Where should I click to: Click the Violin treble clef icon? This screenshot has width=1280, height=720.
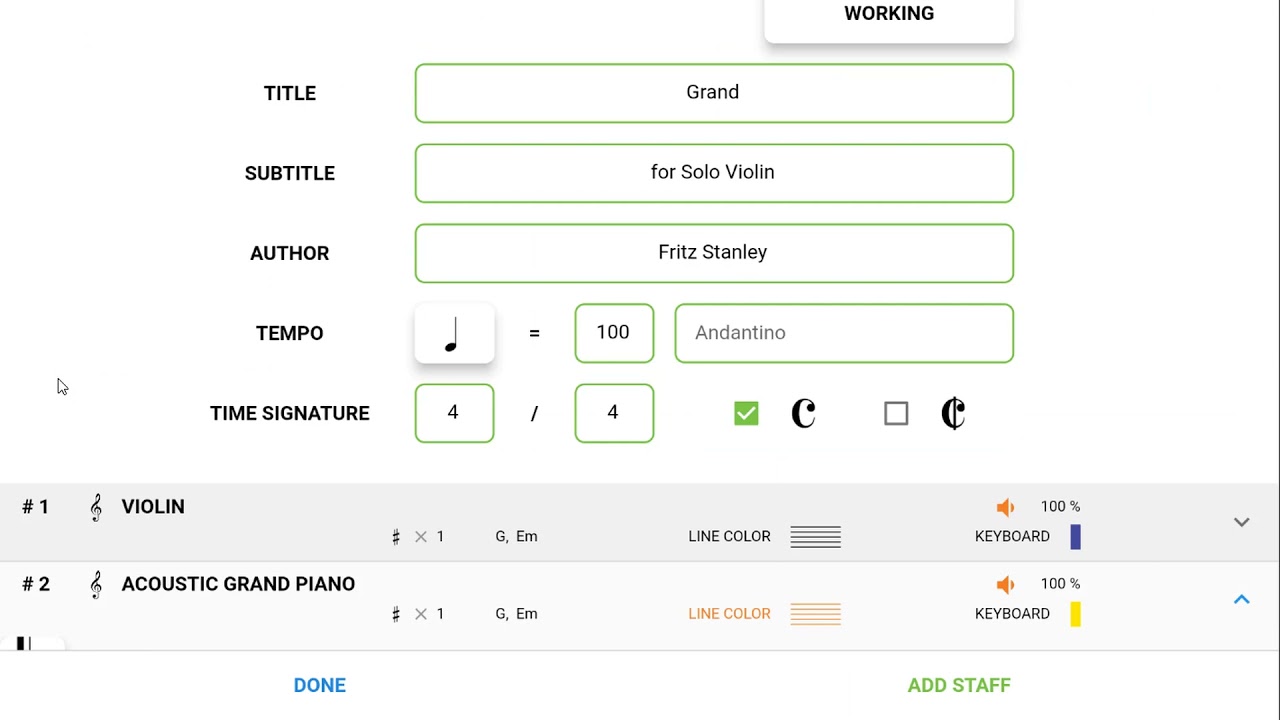(96, 507)
